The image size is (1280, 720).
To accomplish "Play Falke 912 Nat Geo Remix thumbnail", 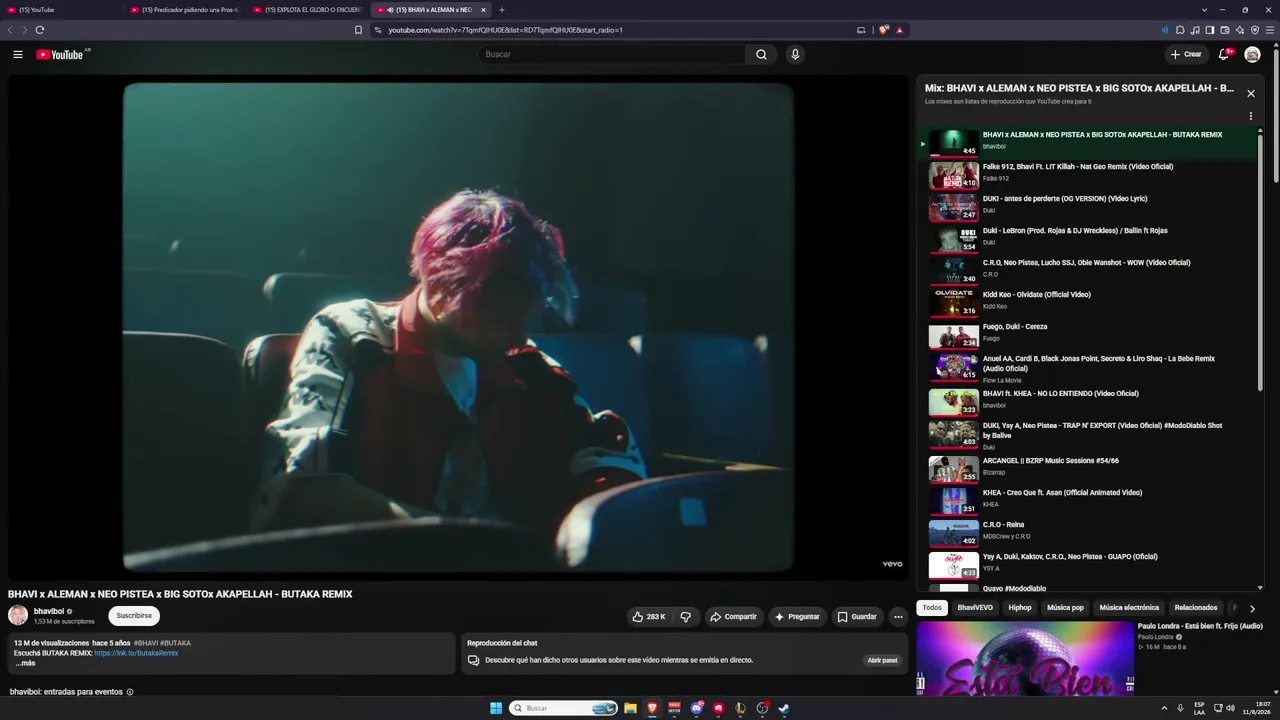I will coord(953,175).
